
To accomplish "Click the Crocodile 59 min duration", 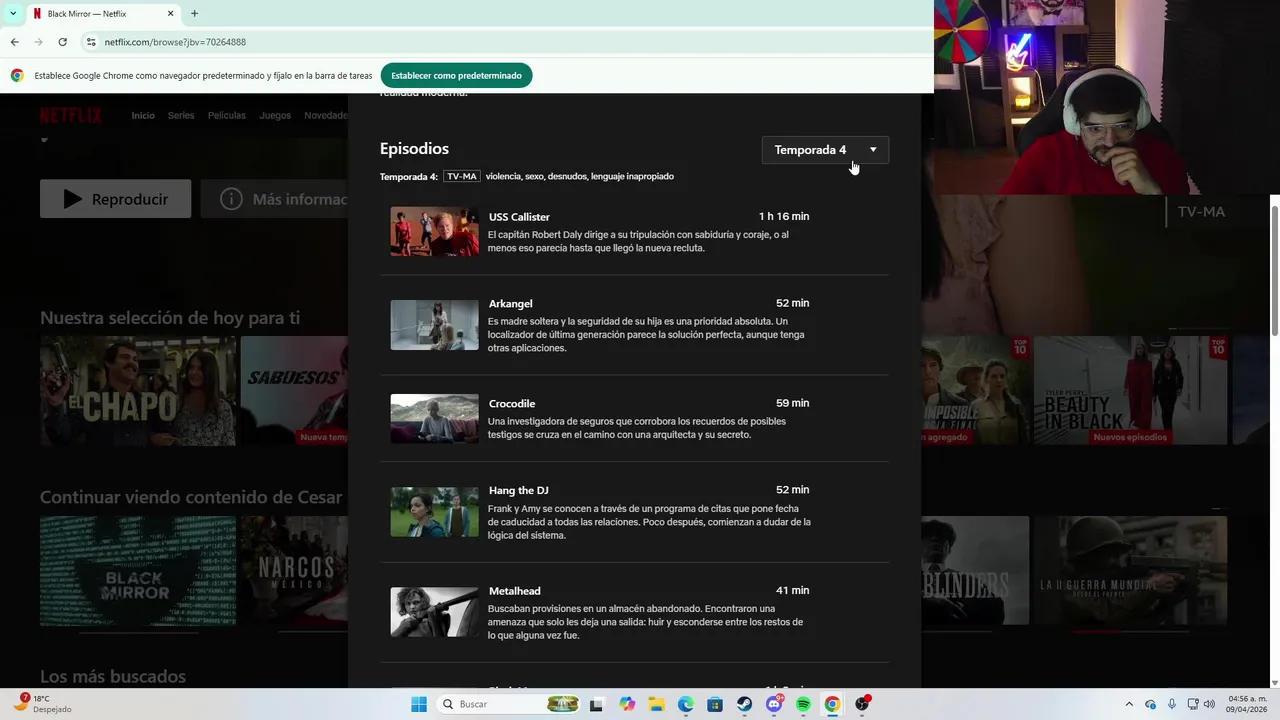I will [792, 403].
